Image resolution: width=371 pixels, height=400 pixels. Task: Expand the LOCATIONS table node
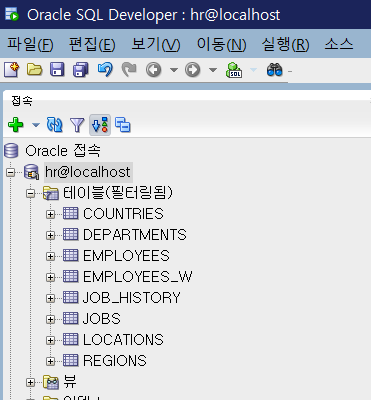click(x=50, y=340)
